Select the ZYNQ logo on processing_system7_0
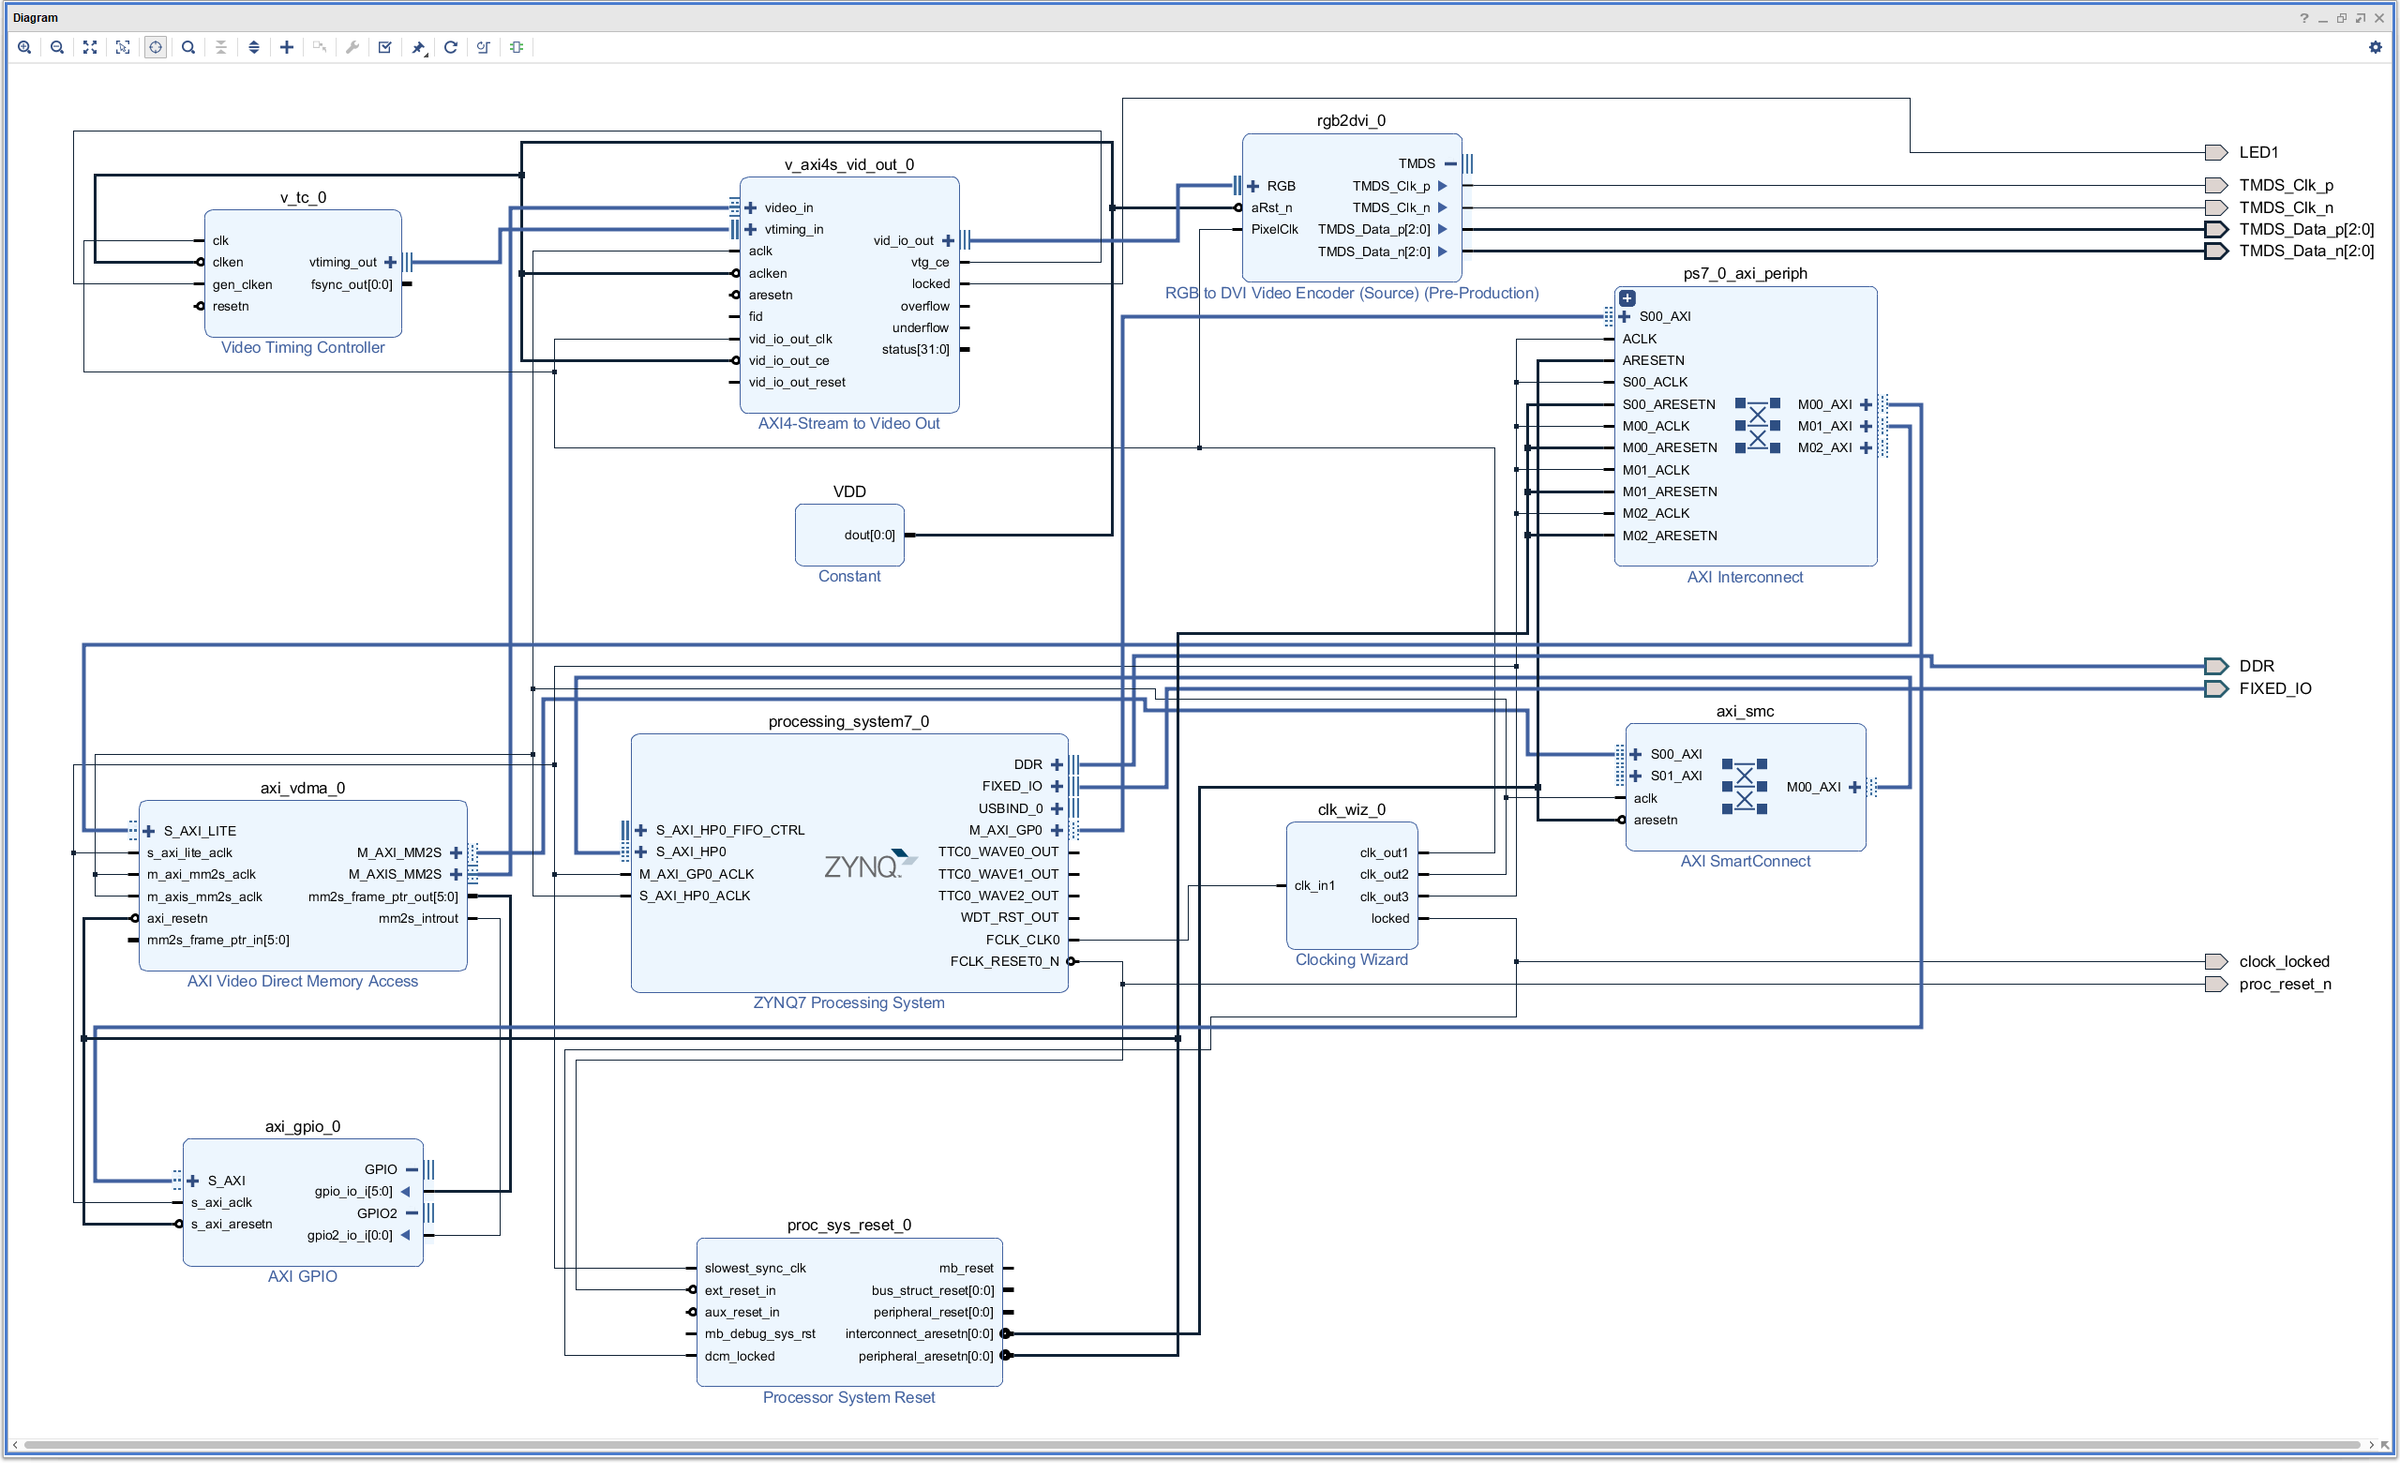Image resolution: width=2400 pixels, height=1463 pixels. [869, 864]
